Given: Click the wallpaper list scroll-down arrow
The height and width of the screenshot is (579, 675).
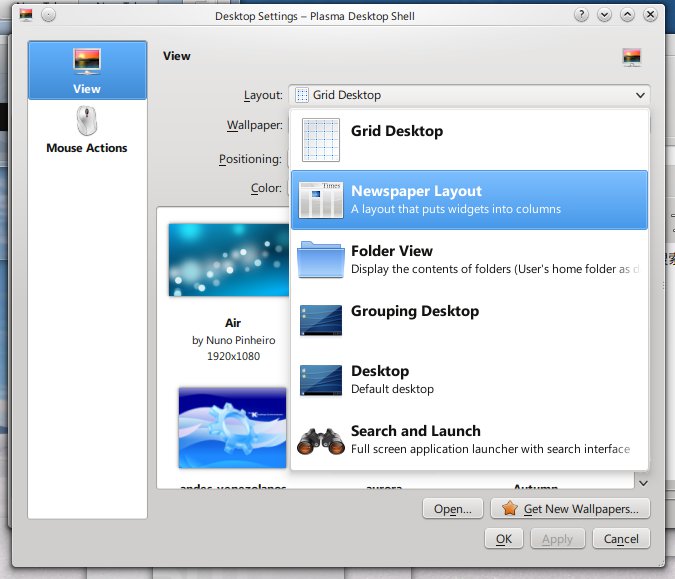Looking at the screenshot, I should click(643, 483).
